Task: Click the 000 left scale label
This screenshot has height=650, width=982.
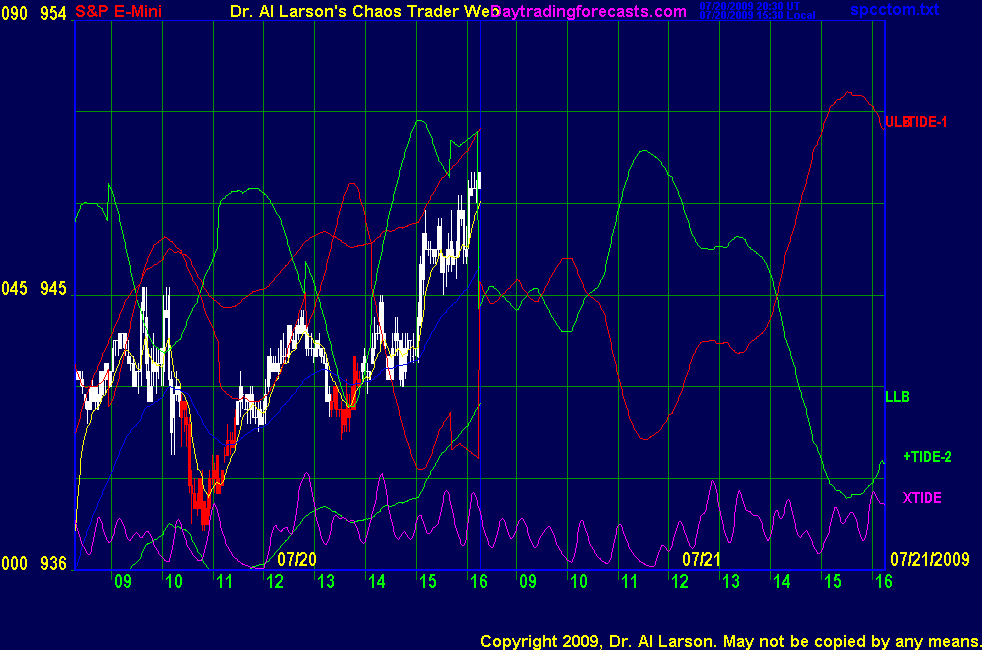Action: [x=15, y=564]
